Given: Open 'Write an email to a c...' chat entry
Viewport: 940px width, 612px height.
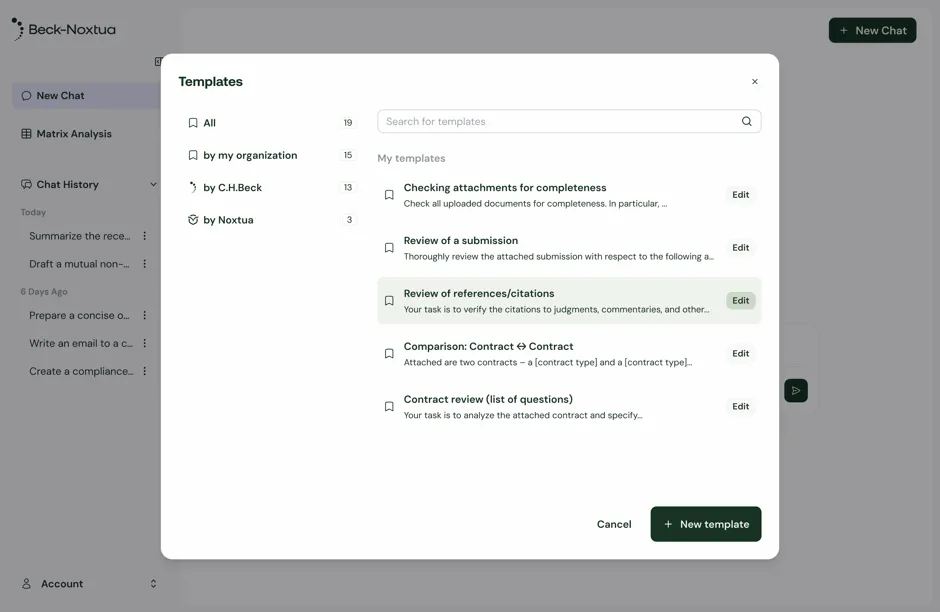Looking at the screenshot, I should [x=81, y=343].
